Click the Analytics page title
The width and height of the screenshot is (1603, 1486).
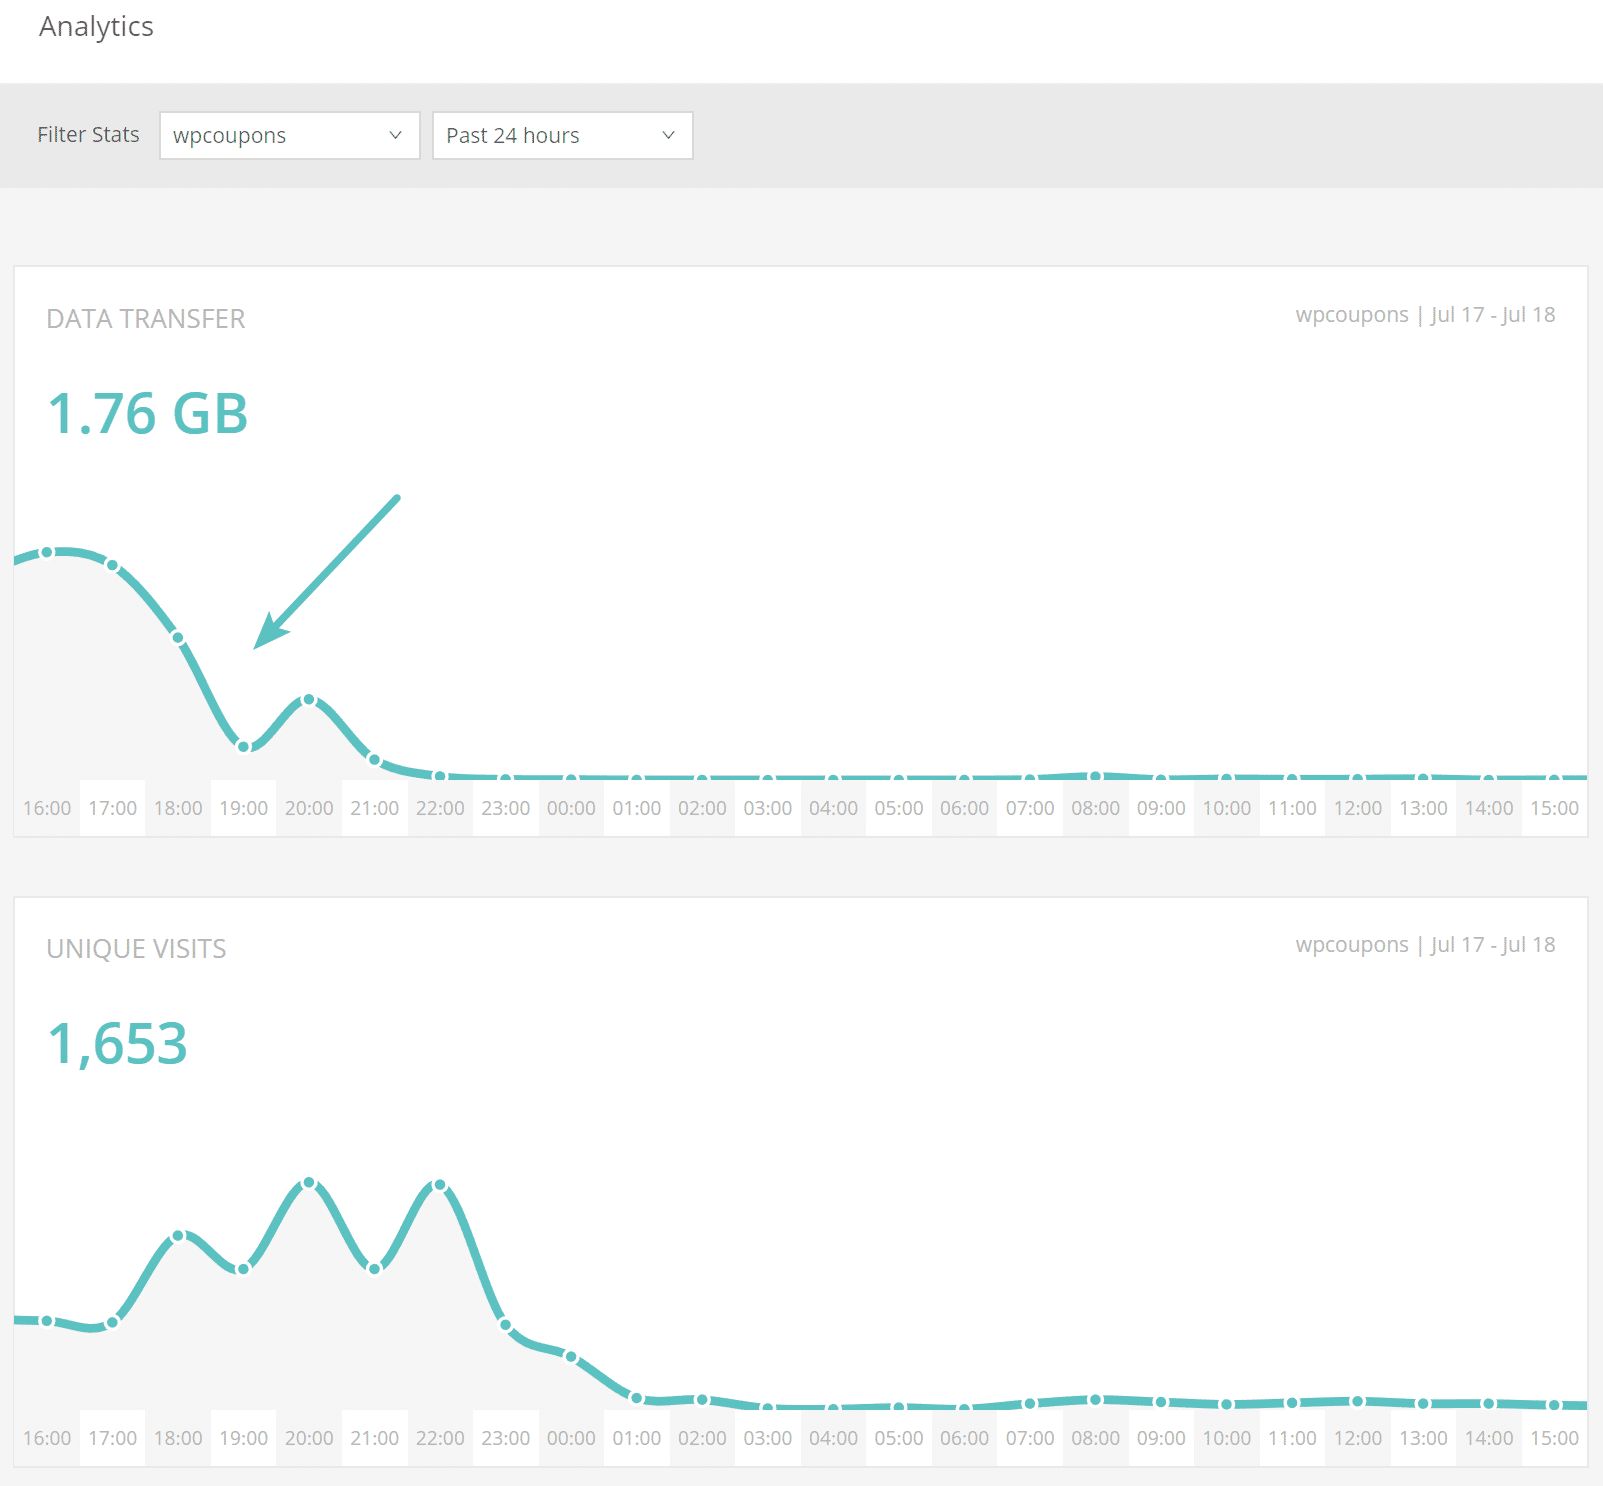coord(96,26)
